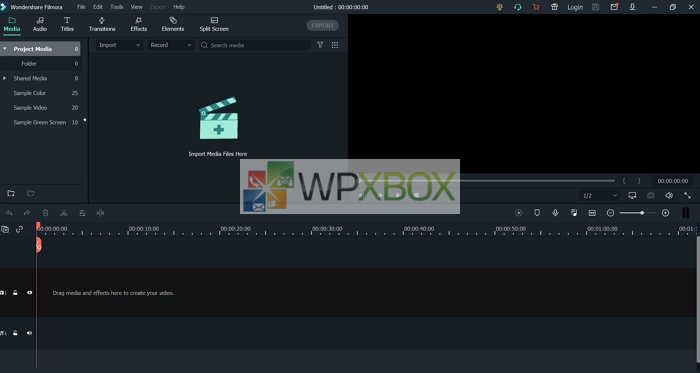
Task: Adjust the timeline zoom slider
Action: [638, 213]
